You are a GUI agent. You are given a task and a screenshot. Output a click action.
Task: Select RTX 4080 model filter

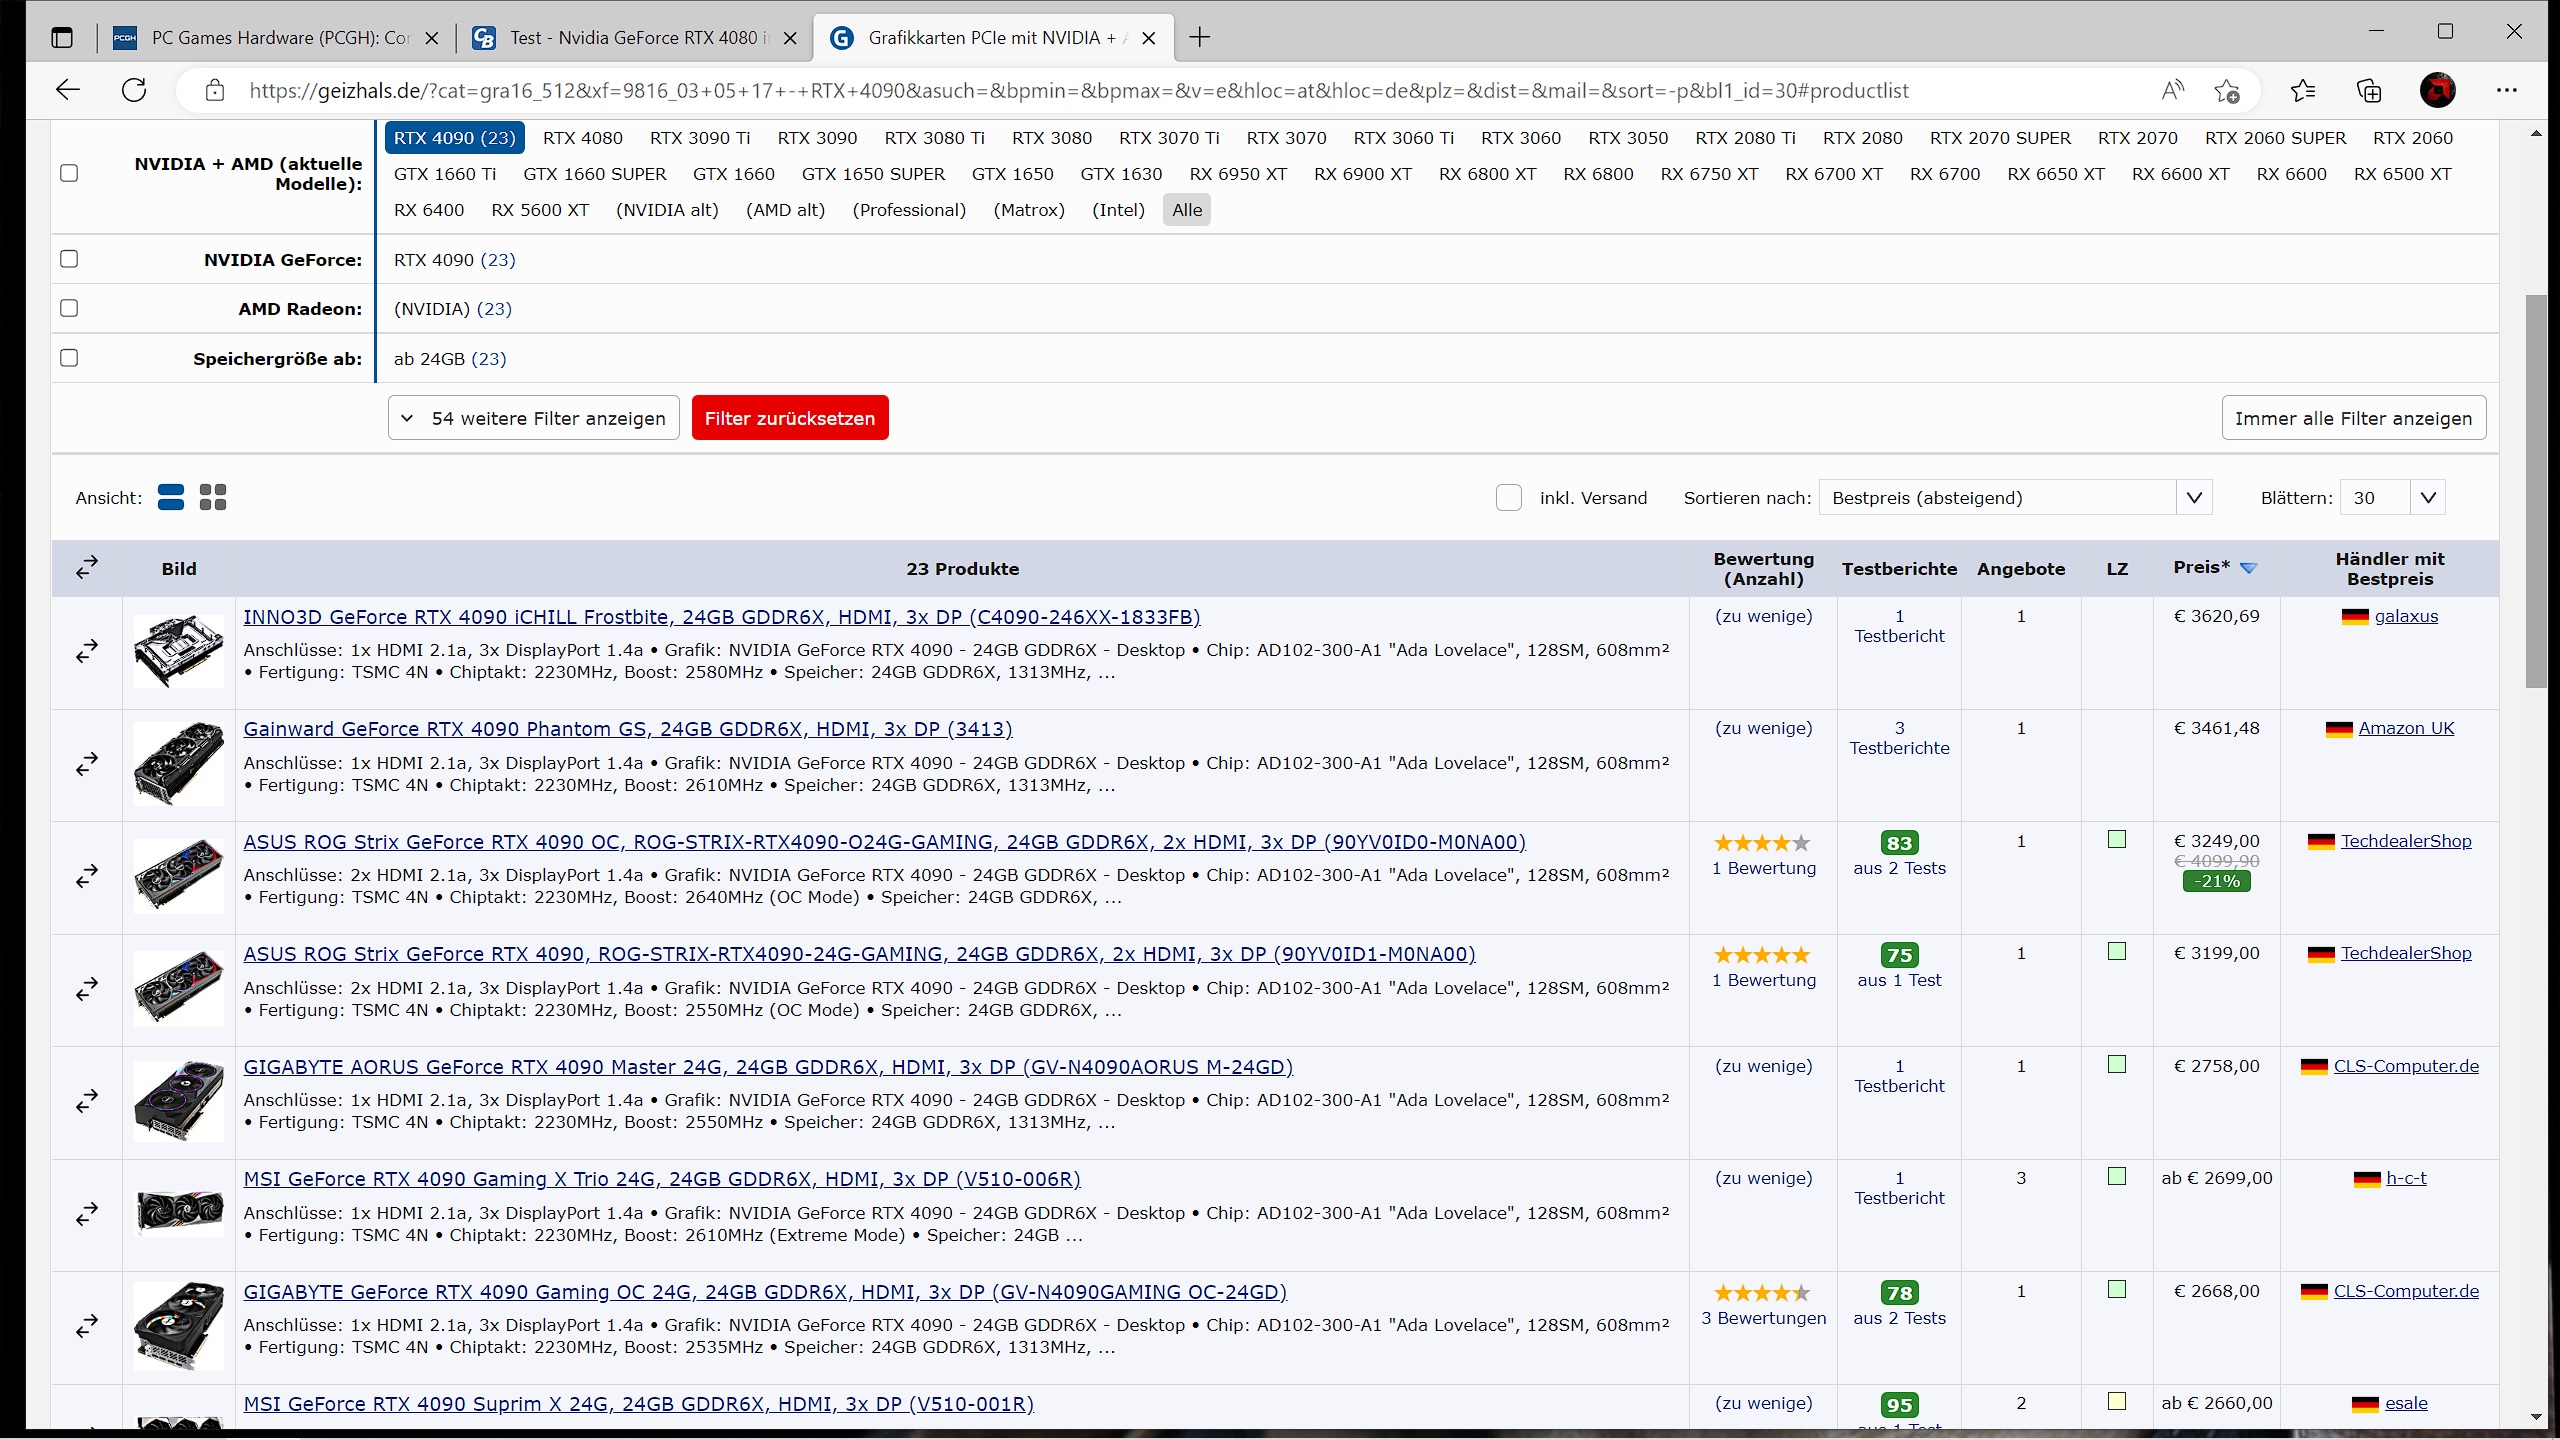pos(582,138)
